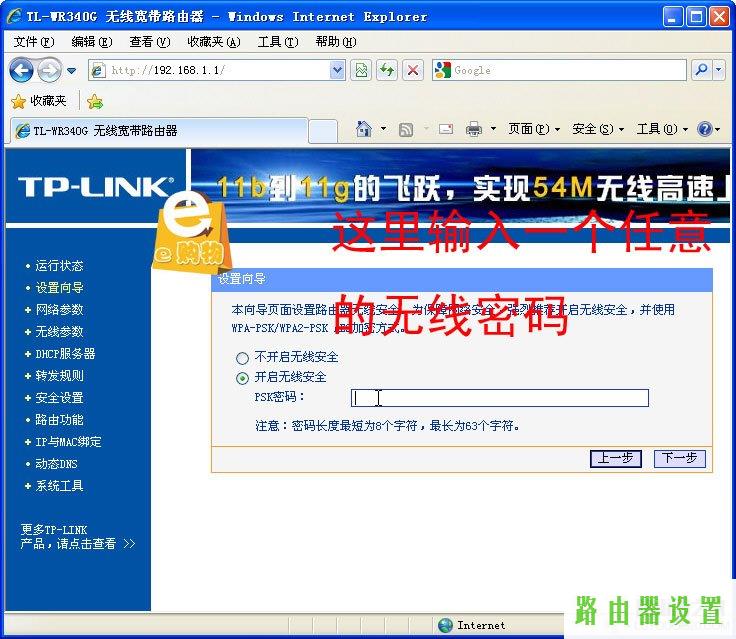Expand 安全设置 in the sidebar

click(59, 398)
